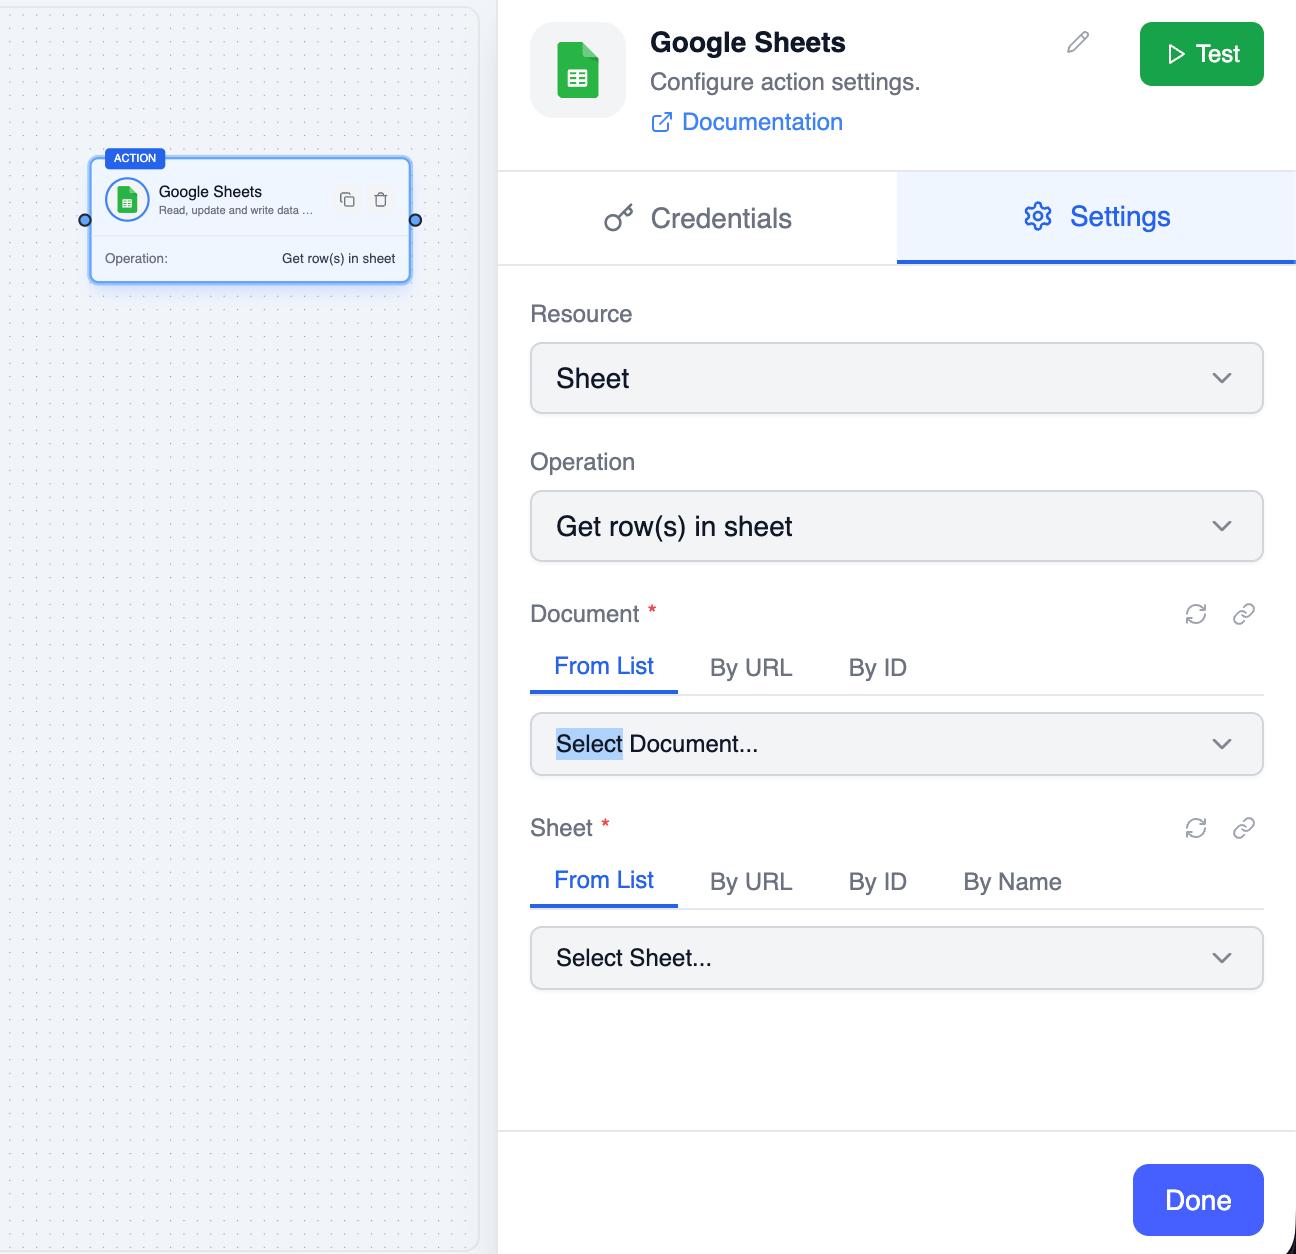This screenshot has height=1254, width=1296.
Task: Refresh the Sheet list
Action: [x=1196, y=828]
